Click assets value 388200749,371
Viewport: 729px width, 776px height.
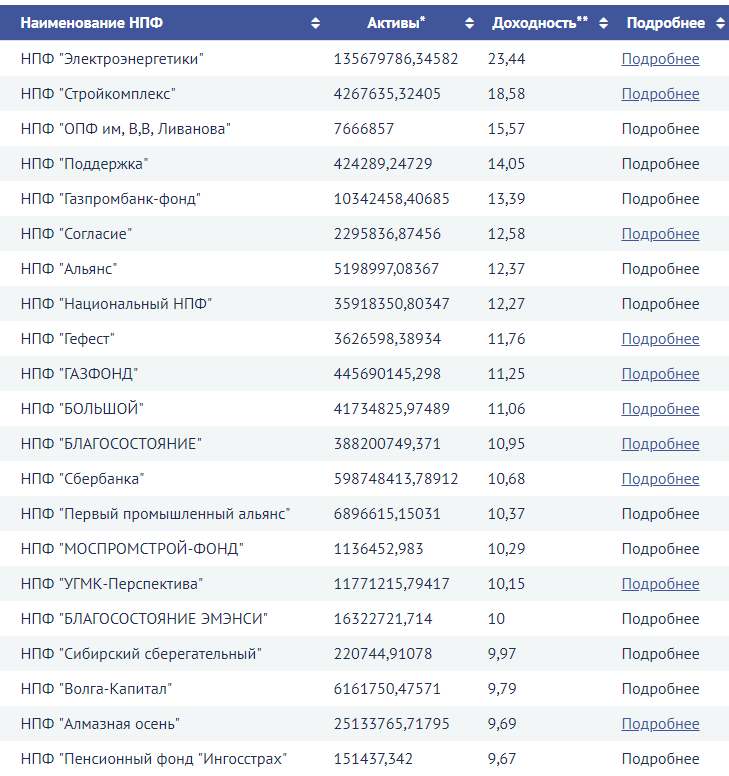387,444
